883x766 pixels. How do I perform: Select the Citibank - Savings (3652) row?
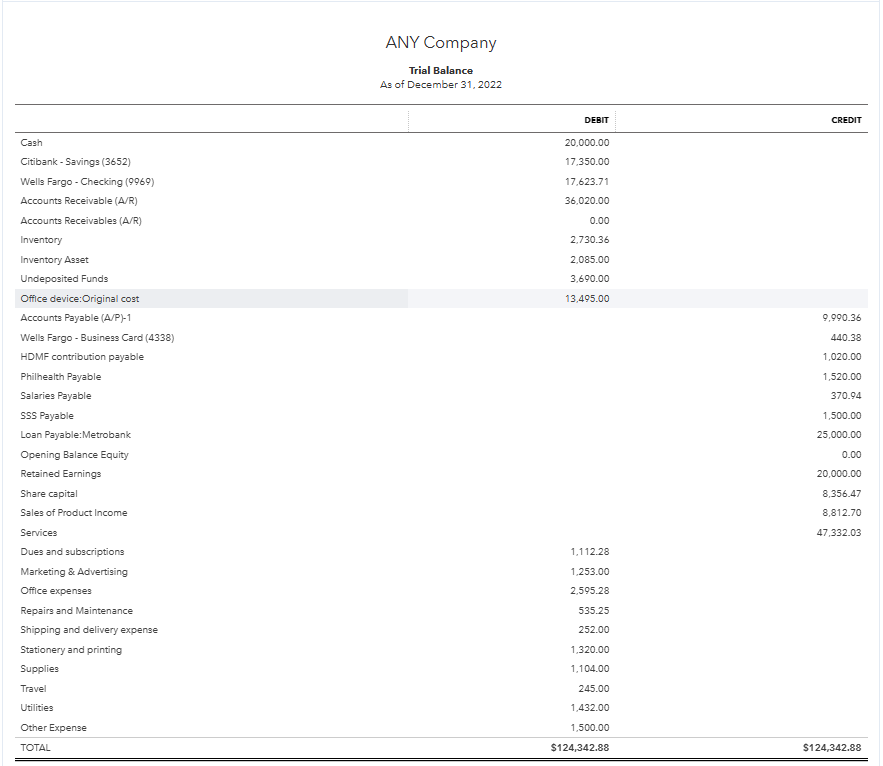[441, 162]
